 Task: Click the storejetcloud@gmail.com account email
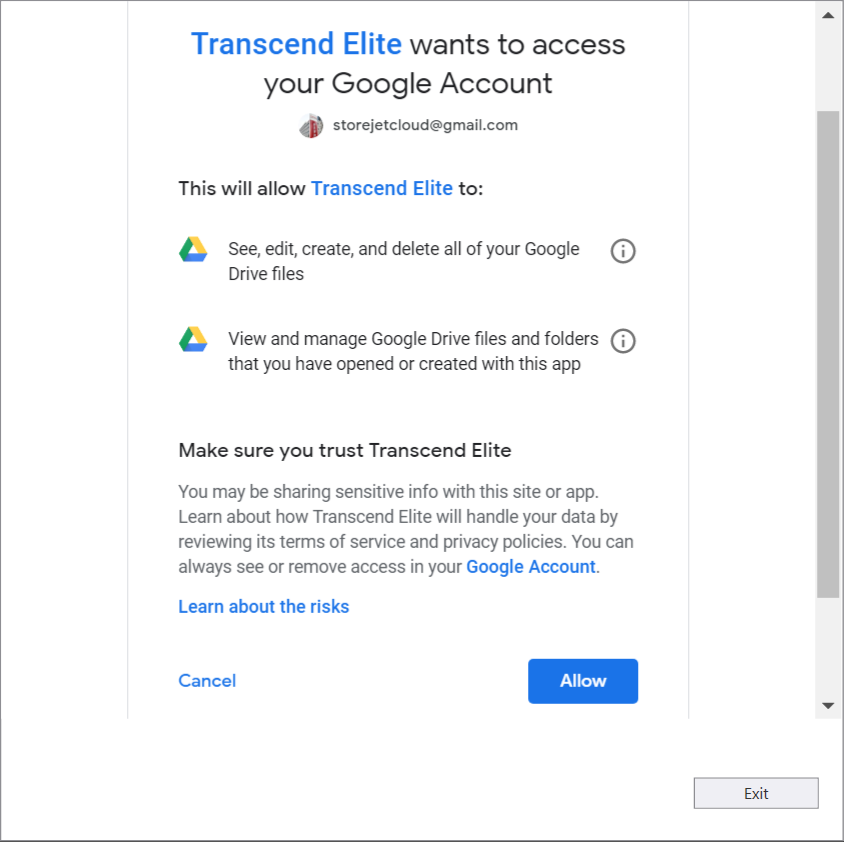tap(425, 125)
